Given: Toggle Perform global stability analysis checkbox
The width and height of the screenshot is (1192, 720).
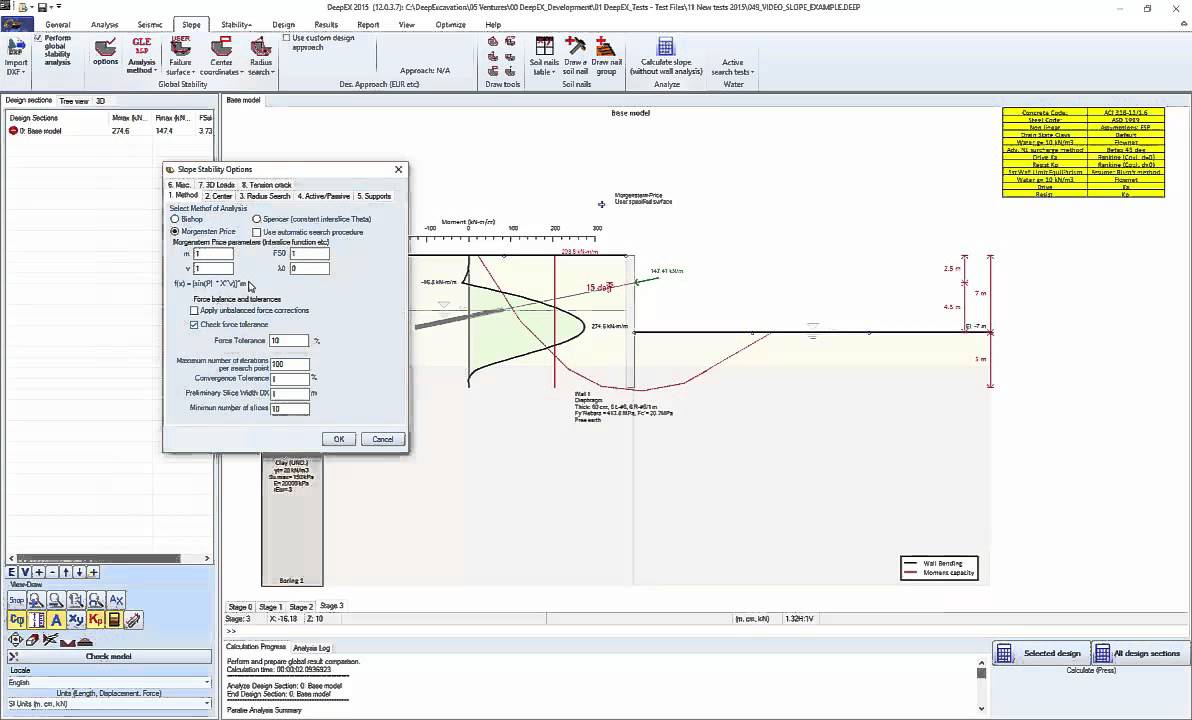Looking at the screenshot, I should click(38, 38).
